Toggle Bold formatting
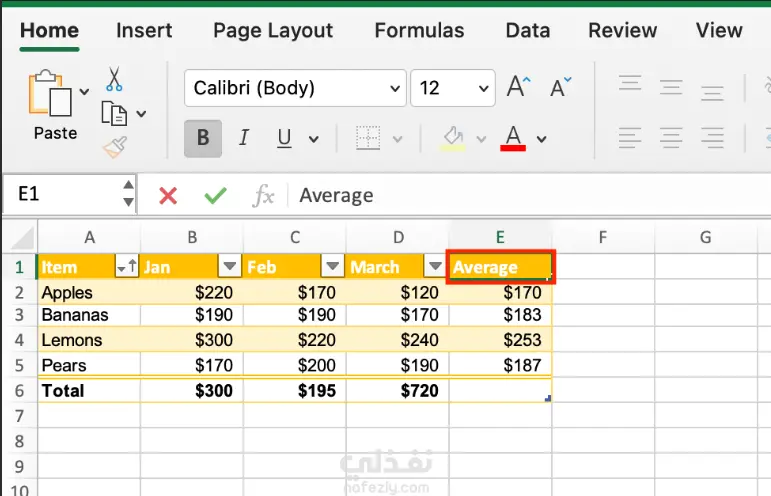The height and width of the screenshot is (496, 771). point(203,138)
